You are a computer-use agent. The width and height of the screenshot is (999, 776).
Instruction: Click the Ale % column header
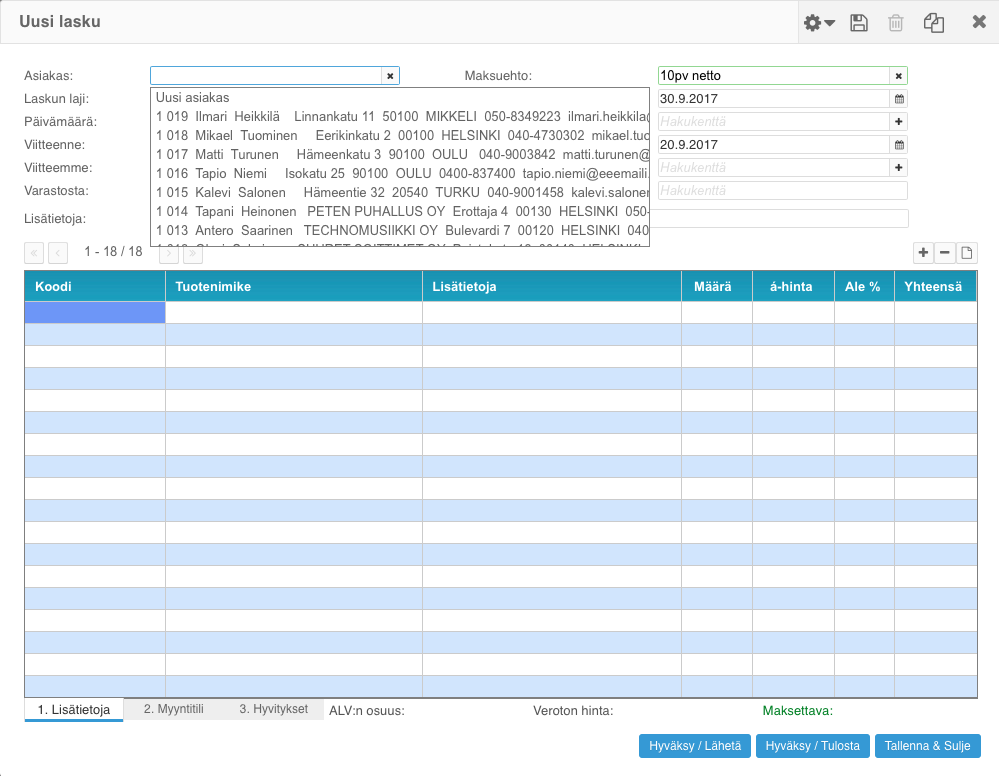(865, 287)
